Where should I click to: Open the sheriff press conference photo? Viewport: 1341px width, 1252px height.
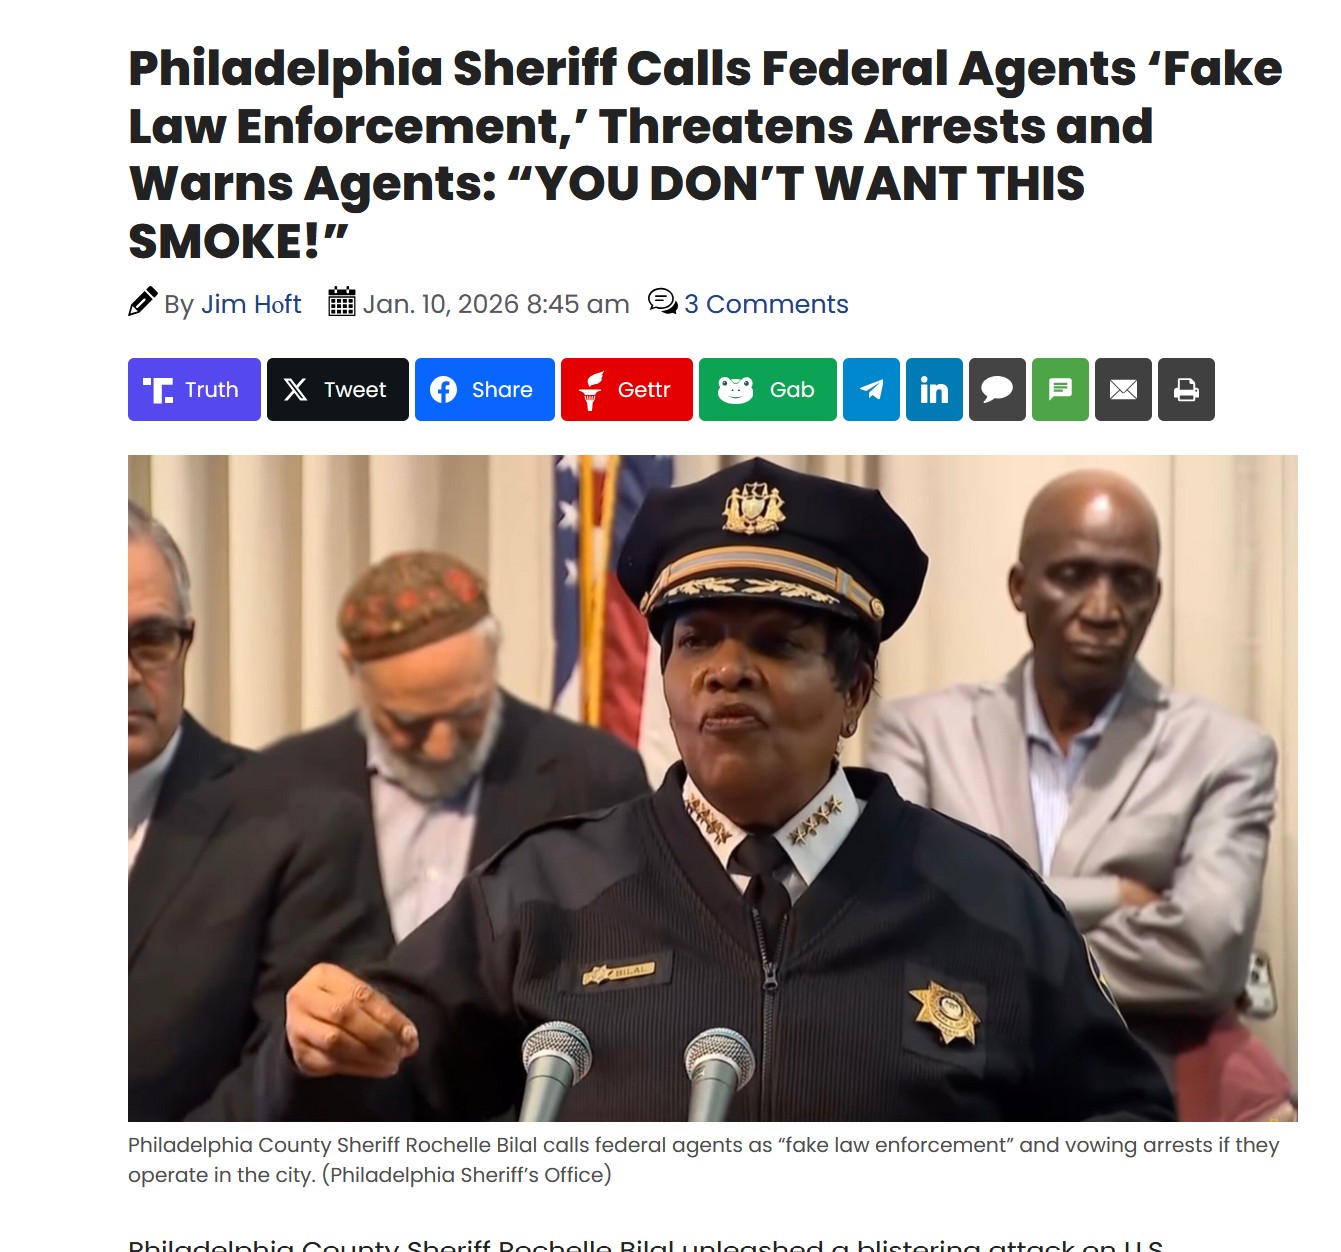coord(713,788)
